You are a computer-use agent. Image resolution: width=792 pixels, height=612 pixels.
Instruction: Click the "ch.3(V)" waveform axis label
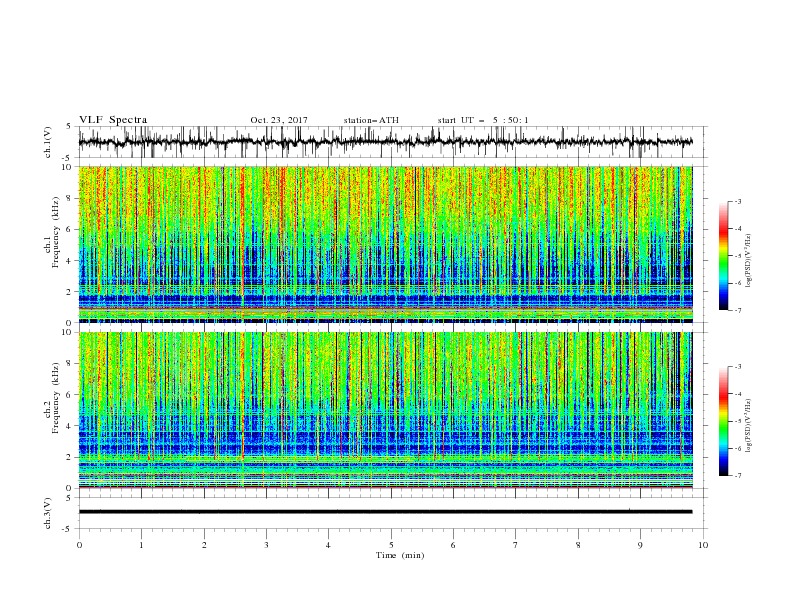48,513
